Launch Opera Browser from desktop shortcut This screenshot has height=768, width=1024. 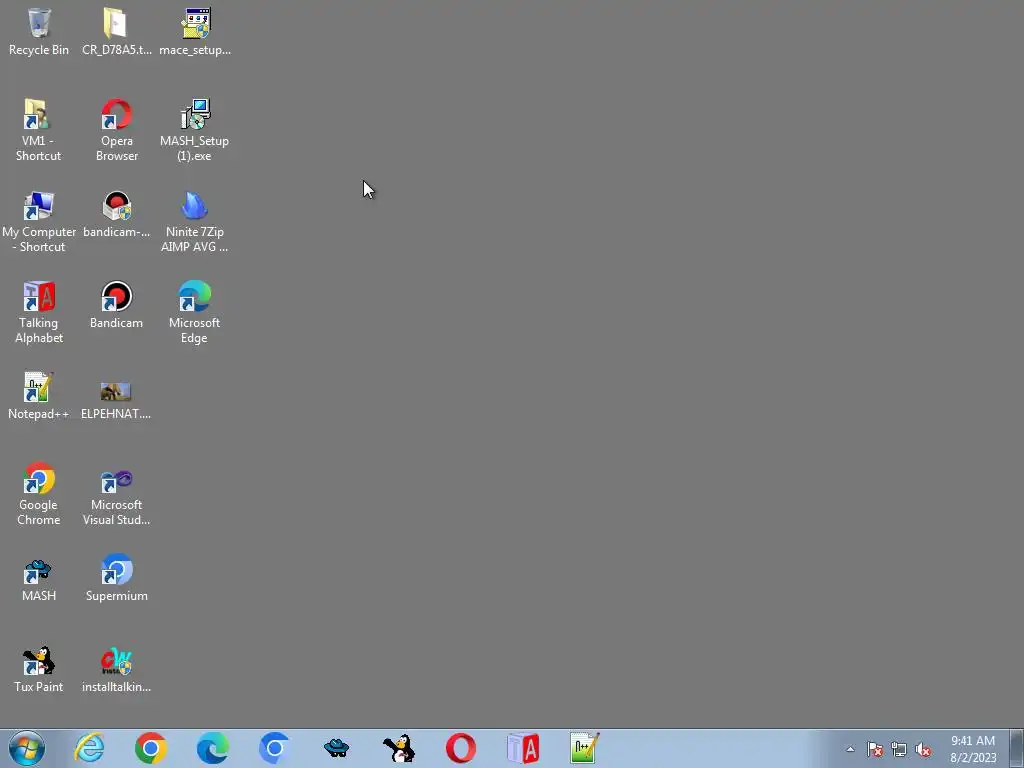pyautogui.click(x=116, y=130)
